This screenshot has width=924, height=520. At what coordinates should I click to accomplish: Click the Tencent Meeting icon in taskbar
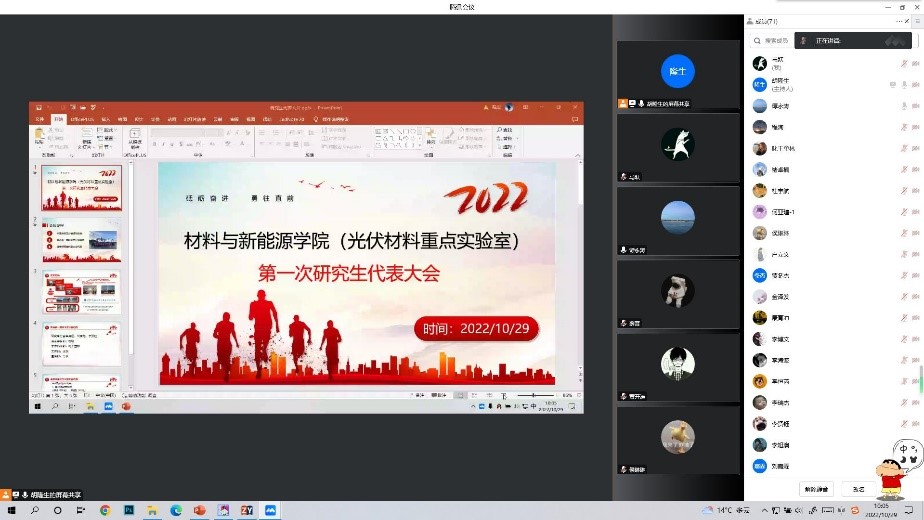pyautogui.click(x=270, y=510)
